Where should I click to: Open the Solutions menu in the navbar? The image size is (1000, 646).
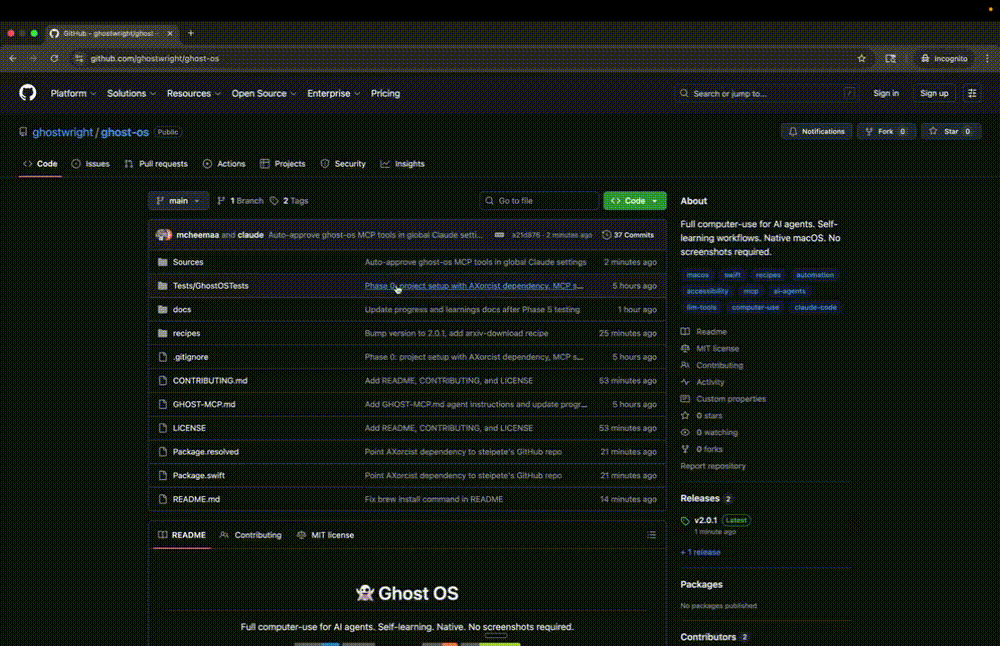pos(127,93)
